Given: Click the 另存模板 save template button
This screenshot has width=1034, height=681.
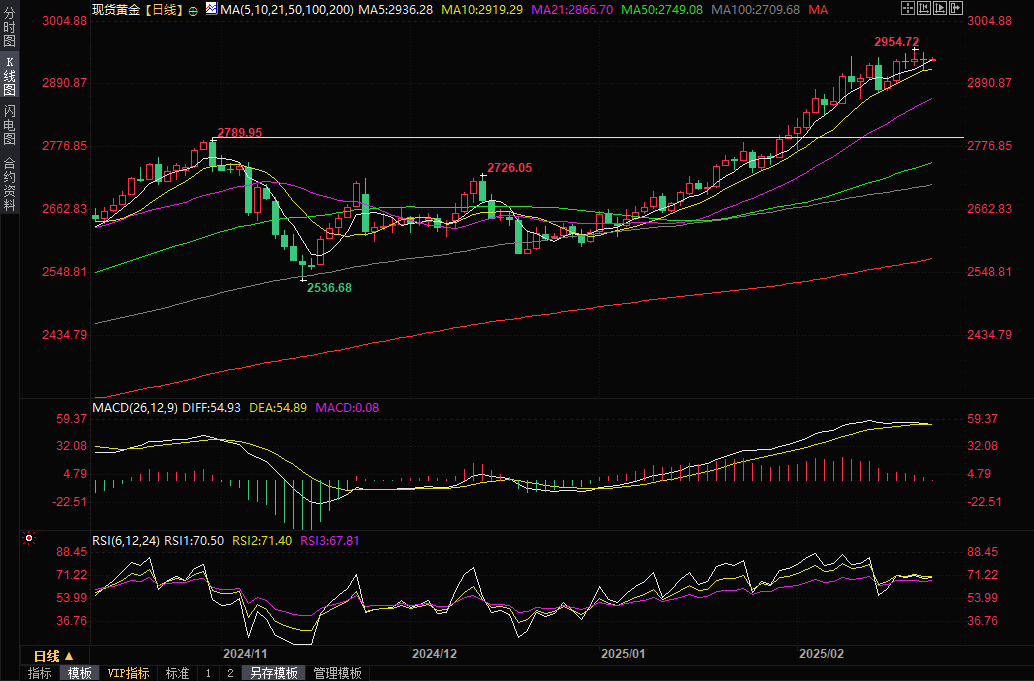Looking at the screenshot, I should [x=274, y=673].
